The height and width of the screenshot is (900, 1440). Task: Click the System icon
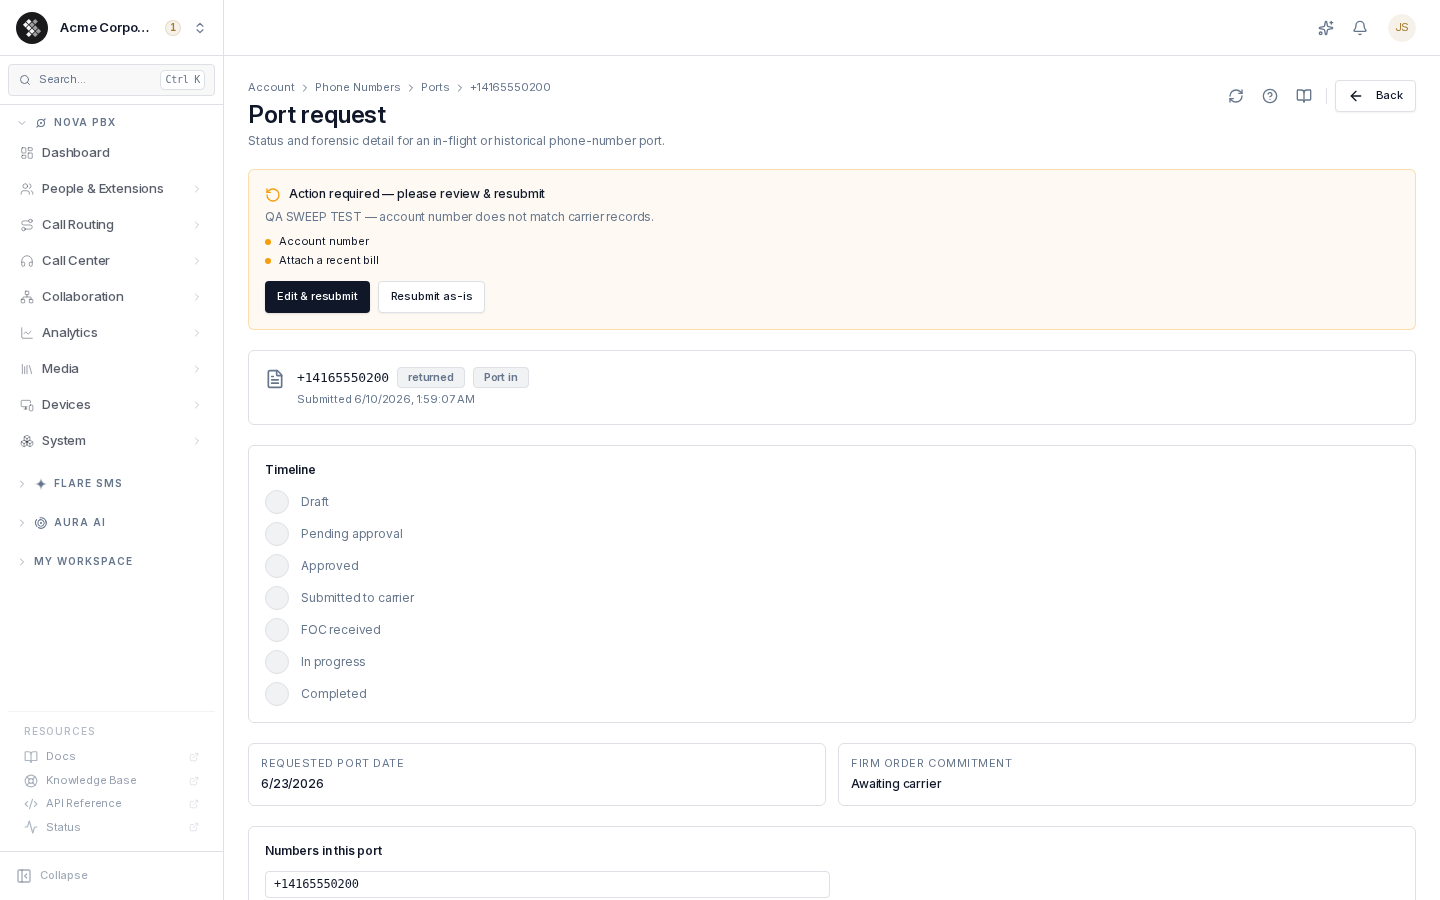click(x=27, y=441)
